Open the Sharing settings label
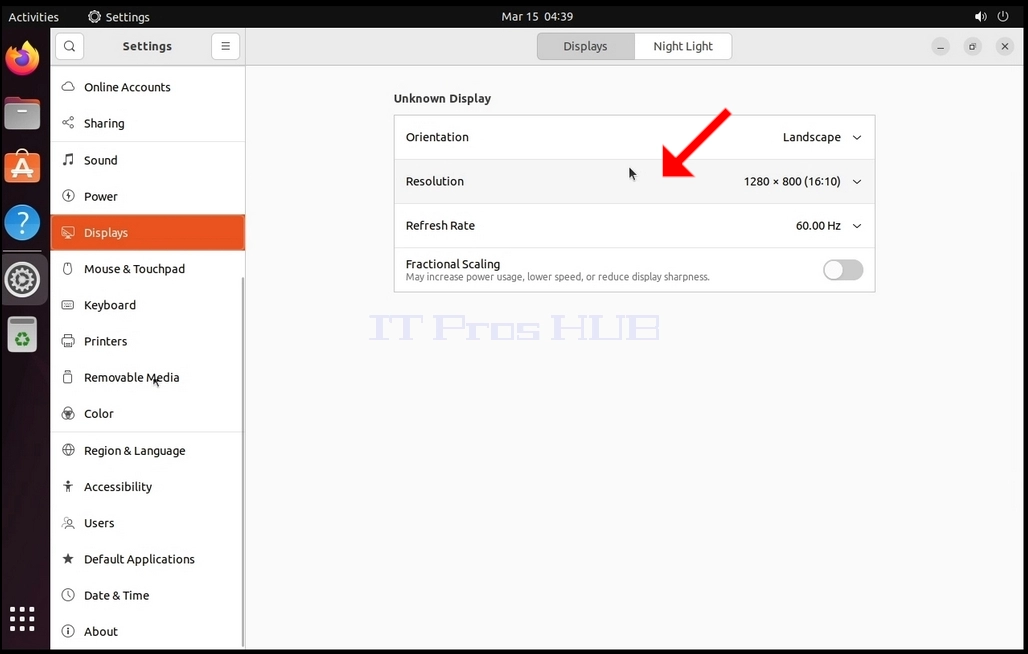The height and width of the screenshot is (654, 1028). coord(104,123)
